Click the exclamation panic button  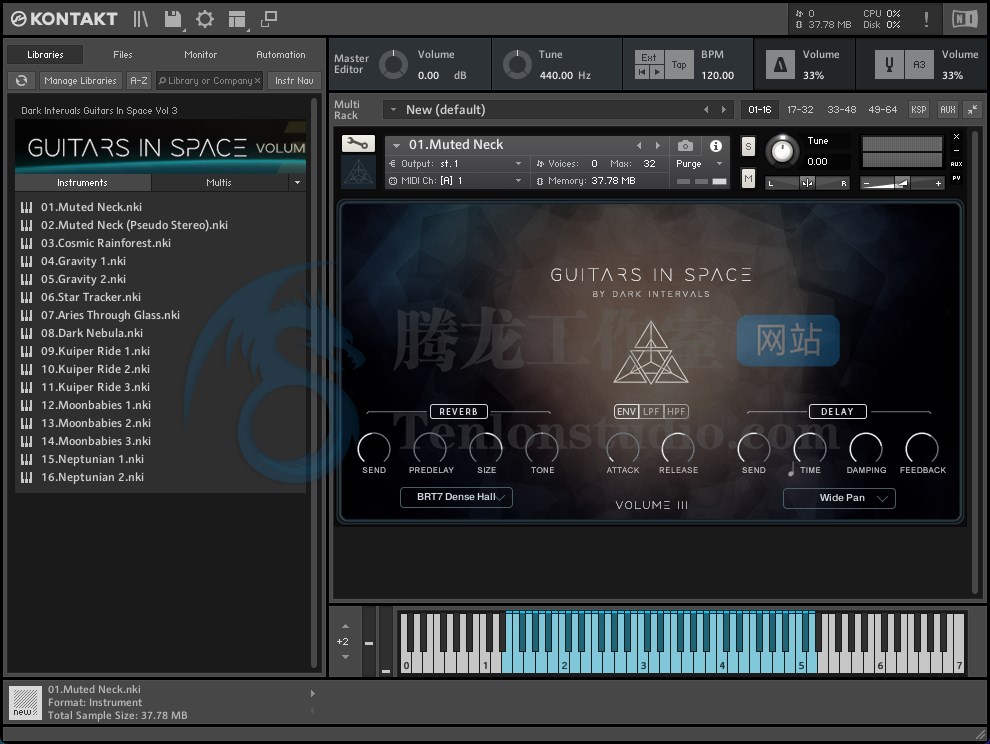click(x=926, y=19)
